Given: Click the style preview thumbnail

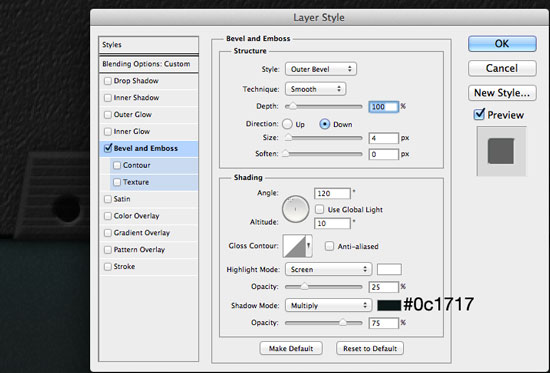Looking at the screenshot, I should tap(501, 151).
